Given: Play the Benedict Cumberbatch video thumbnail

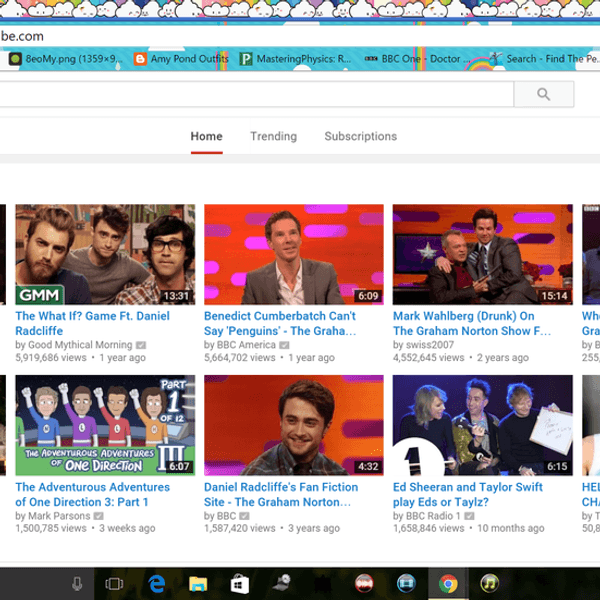Looking at the screenshot, I should point(294,254).
